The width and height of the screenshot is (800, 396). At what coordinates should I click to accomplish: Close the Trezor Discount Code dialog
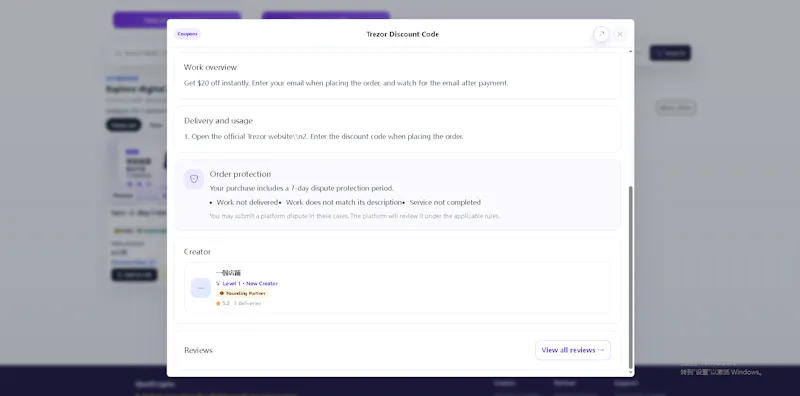click(x=620, y=34)
